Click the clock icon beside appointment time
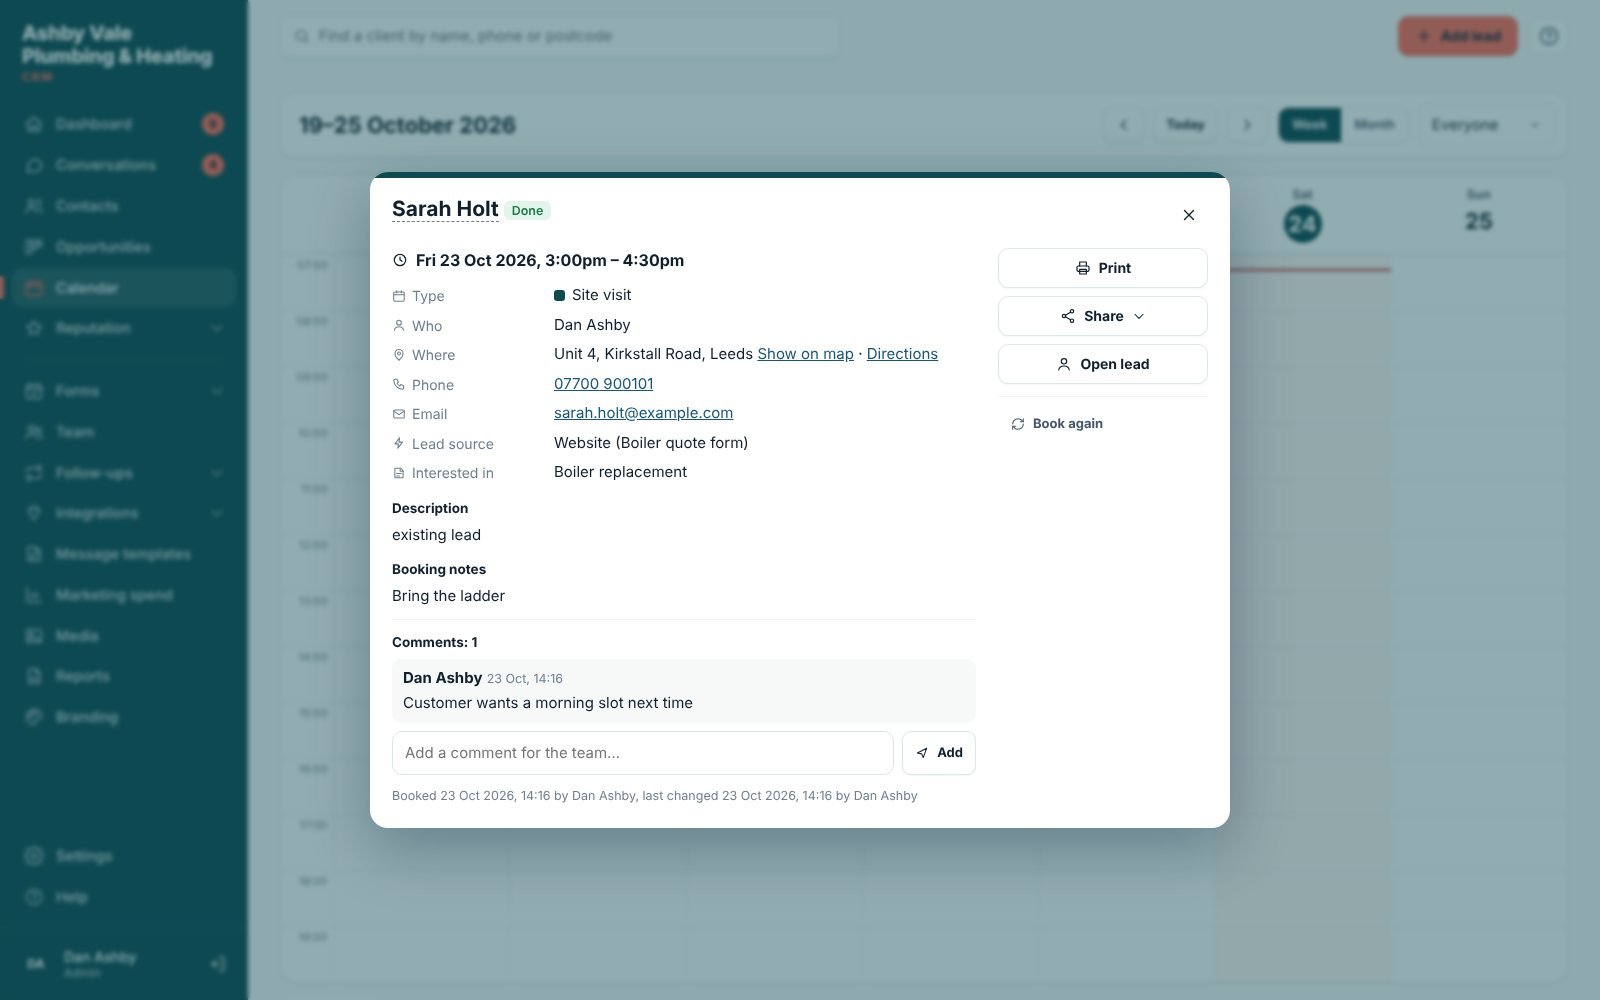This screenshot has width=1600, height=1000. 400,260
